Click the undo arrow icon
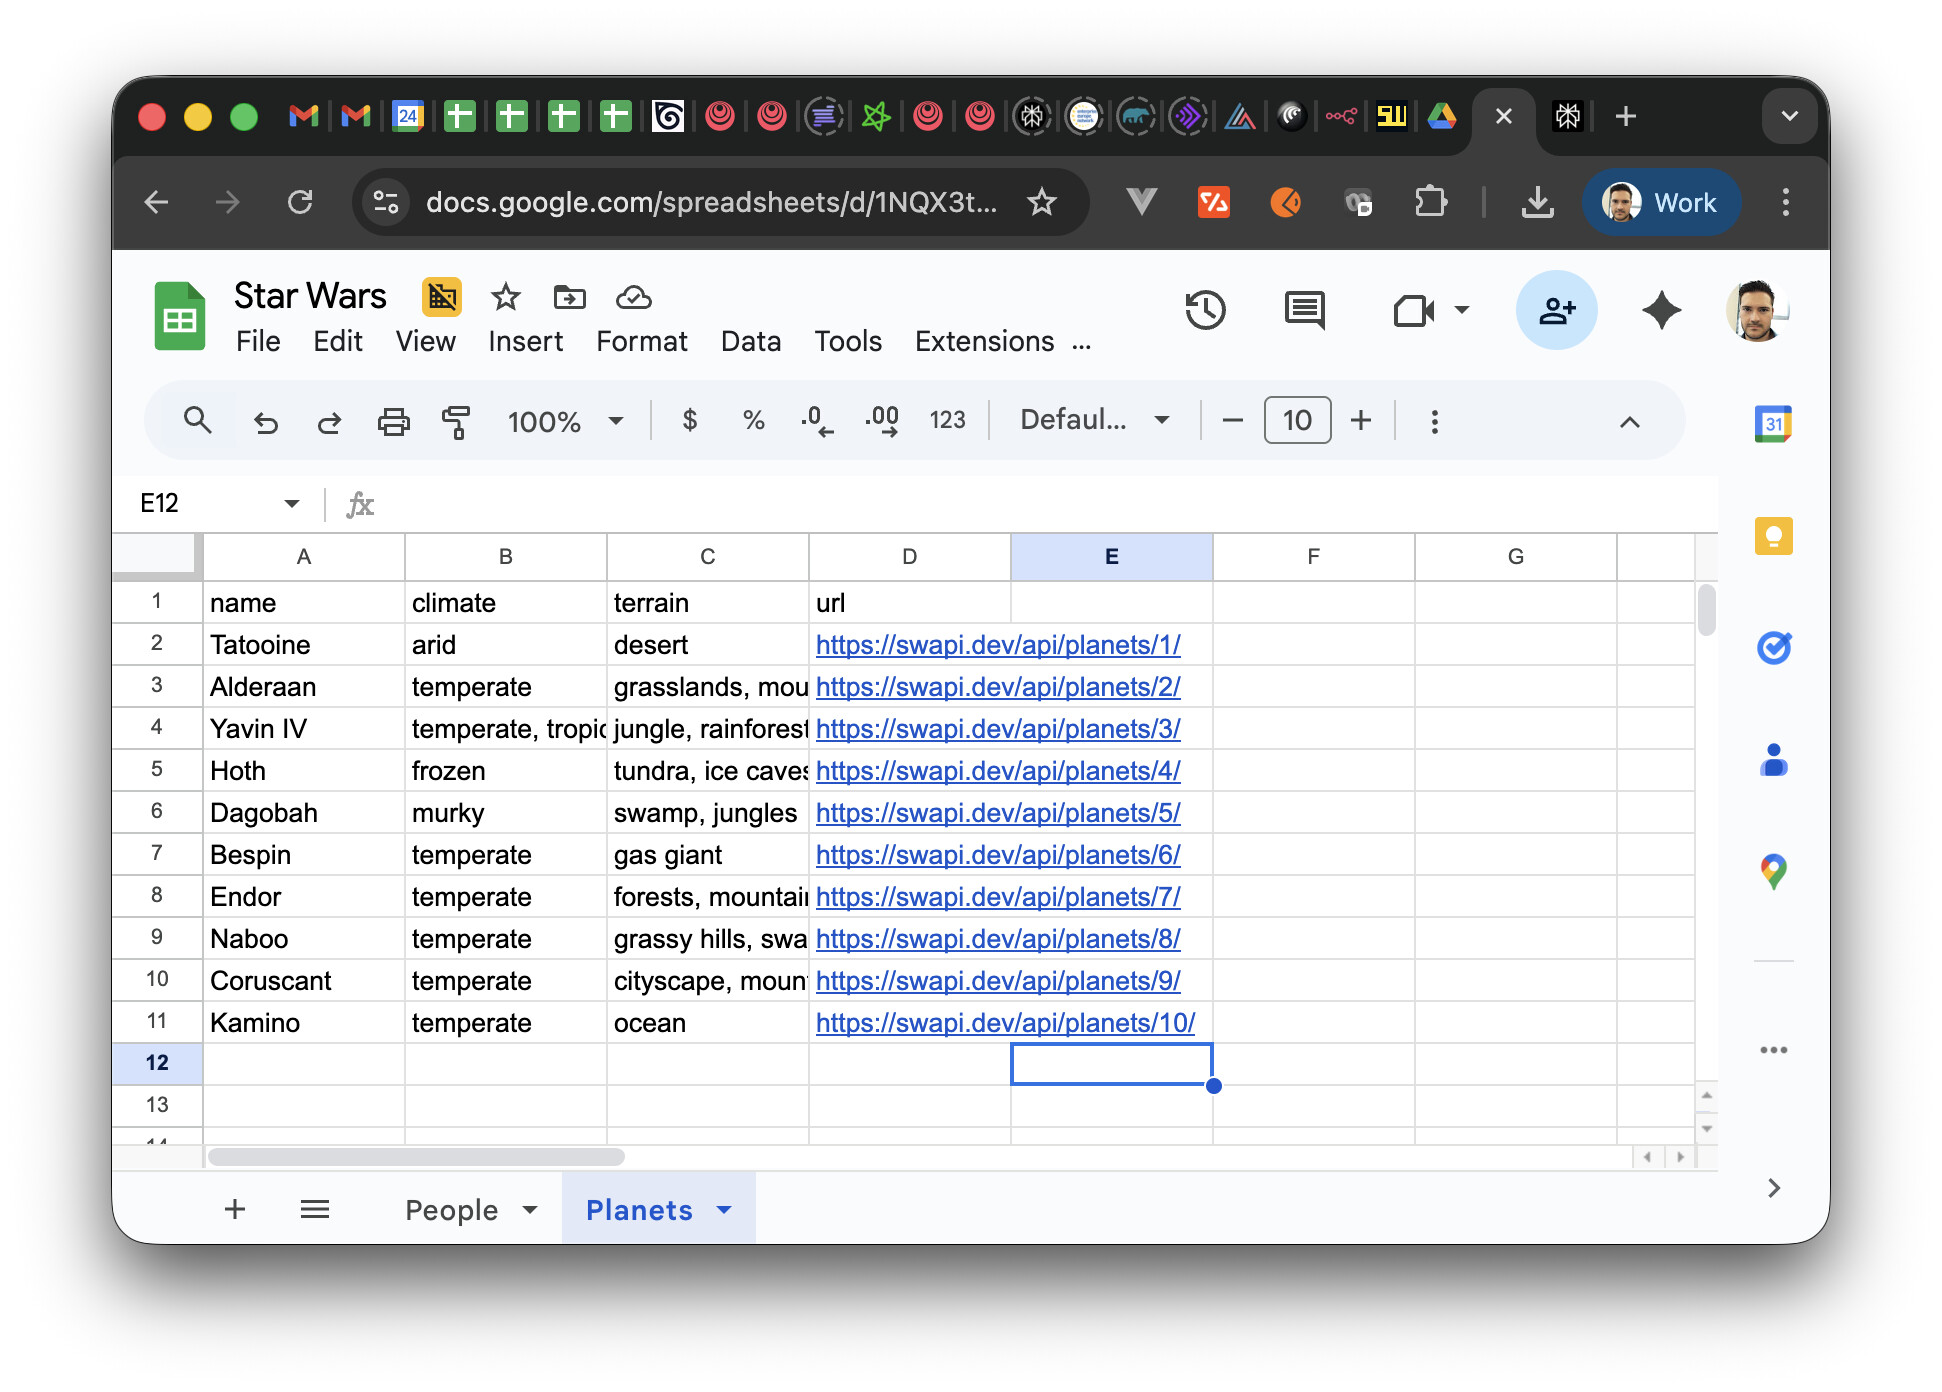This screenshot has width=1942, height=1392. pos(266,421)
